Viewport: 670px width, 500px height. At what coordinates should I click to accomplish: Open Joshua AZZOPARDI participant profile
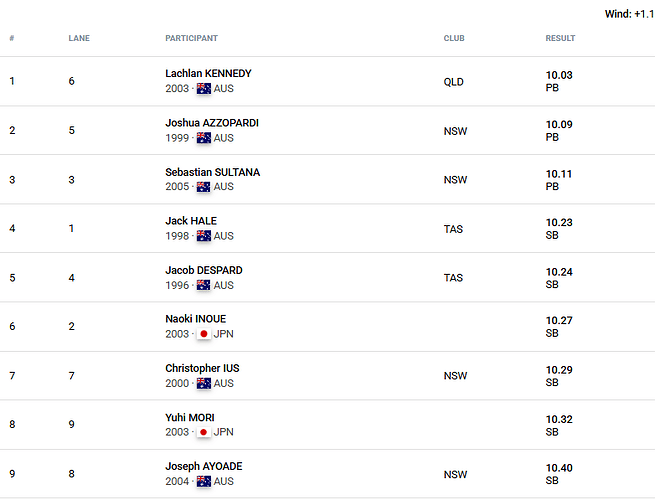(212, 123)
